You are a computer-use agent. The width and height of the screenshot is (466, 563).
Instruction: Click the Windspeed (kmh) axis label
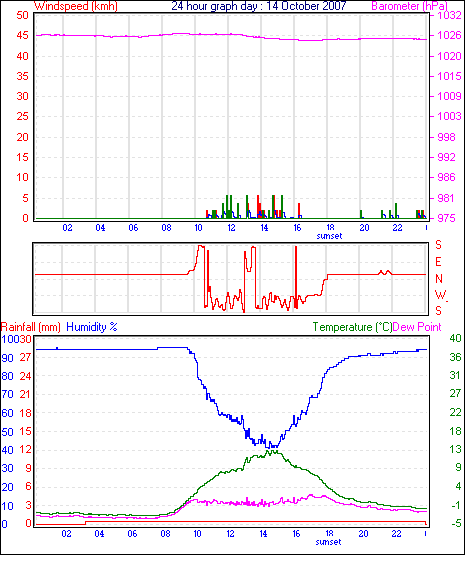click(76, 6)
